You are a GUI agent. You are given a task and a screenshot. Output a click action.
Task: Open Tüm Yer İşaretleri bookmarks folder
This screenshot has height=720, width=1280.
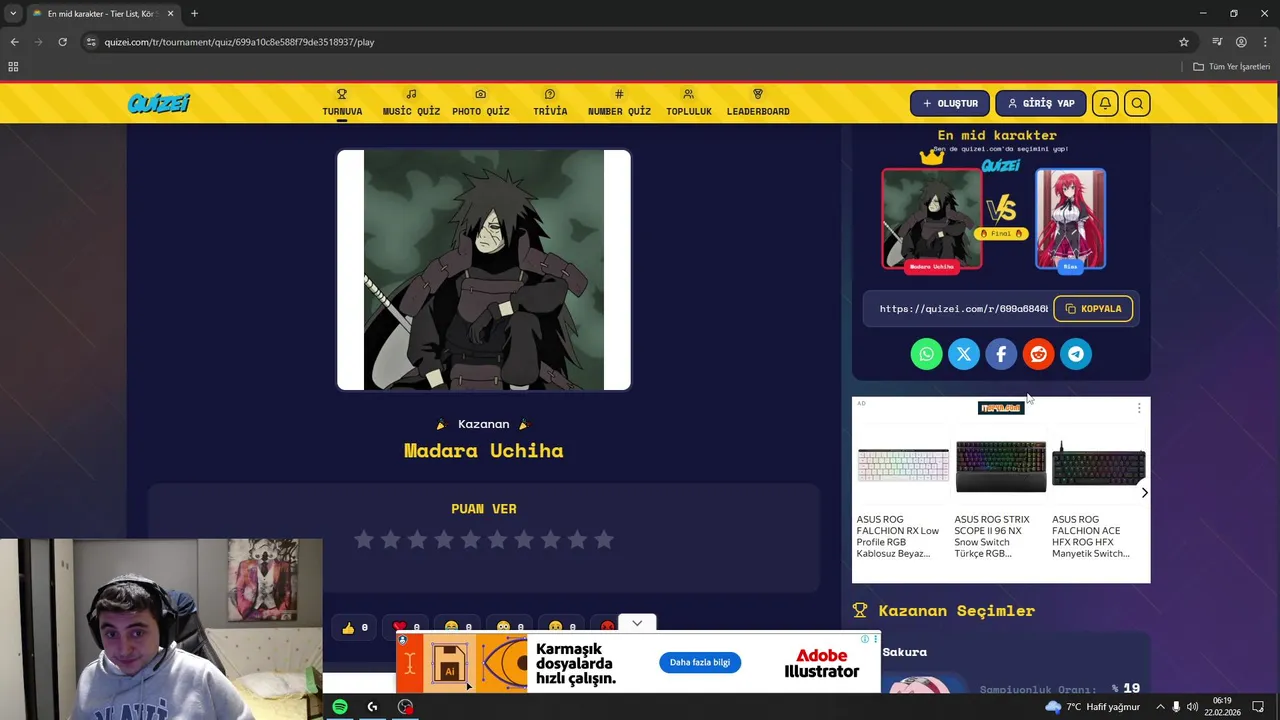click(x=1232, y=67)
